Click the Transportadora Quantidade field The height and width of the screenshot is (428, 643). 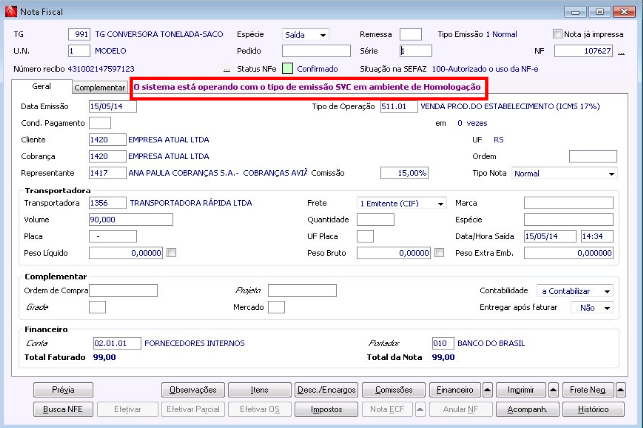click(x=376, y=220)
